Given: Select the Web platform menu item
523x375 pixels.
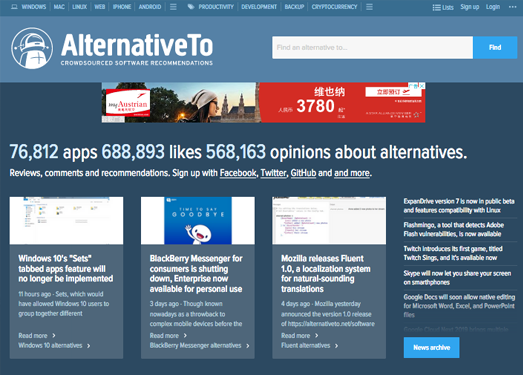Looking at the screenshot, I should [x=99, y=7].
